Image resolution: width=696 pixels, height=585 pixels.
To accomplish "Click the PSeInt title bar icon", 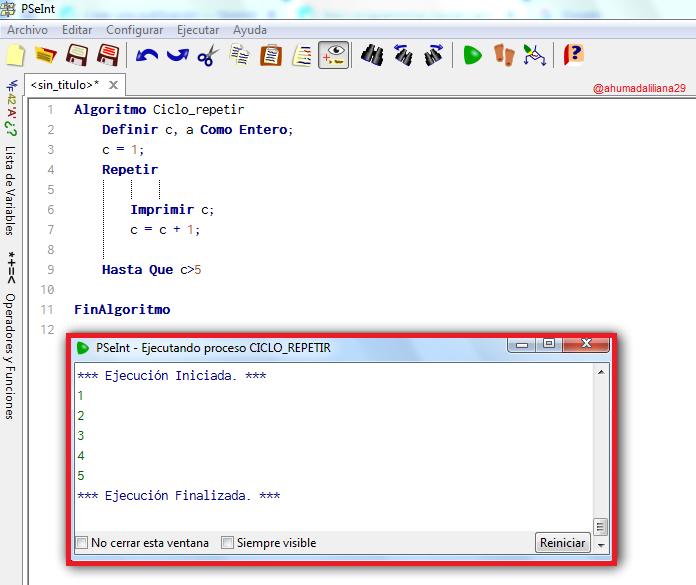I will [8, 9].
